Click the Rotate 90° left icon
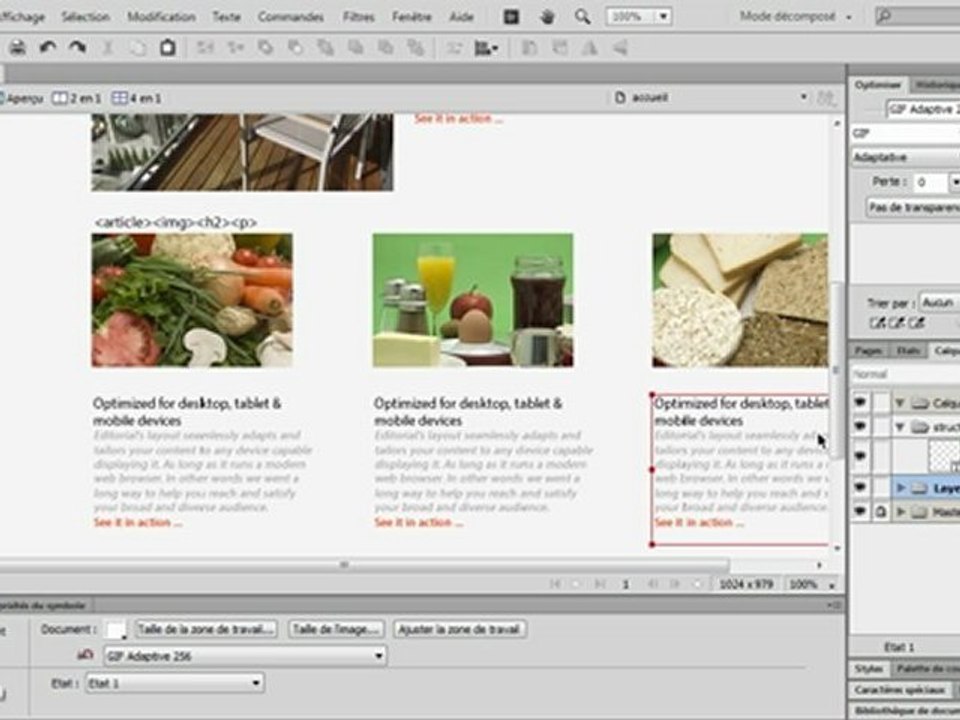The height and width of the screenshot is (720, 960). click(x=530, y=48)
